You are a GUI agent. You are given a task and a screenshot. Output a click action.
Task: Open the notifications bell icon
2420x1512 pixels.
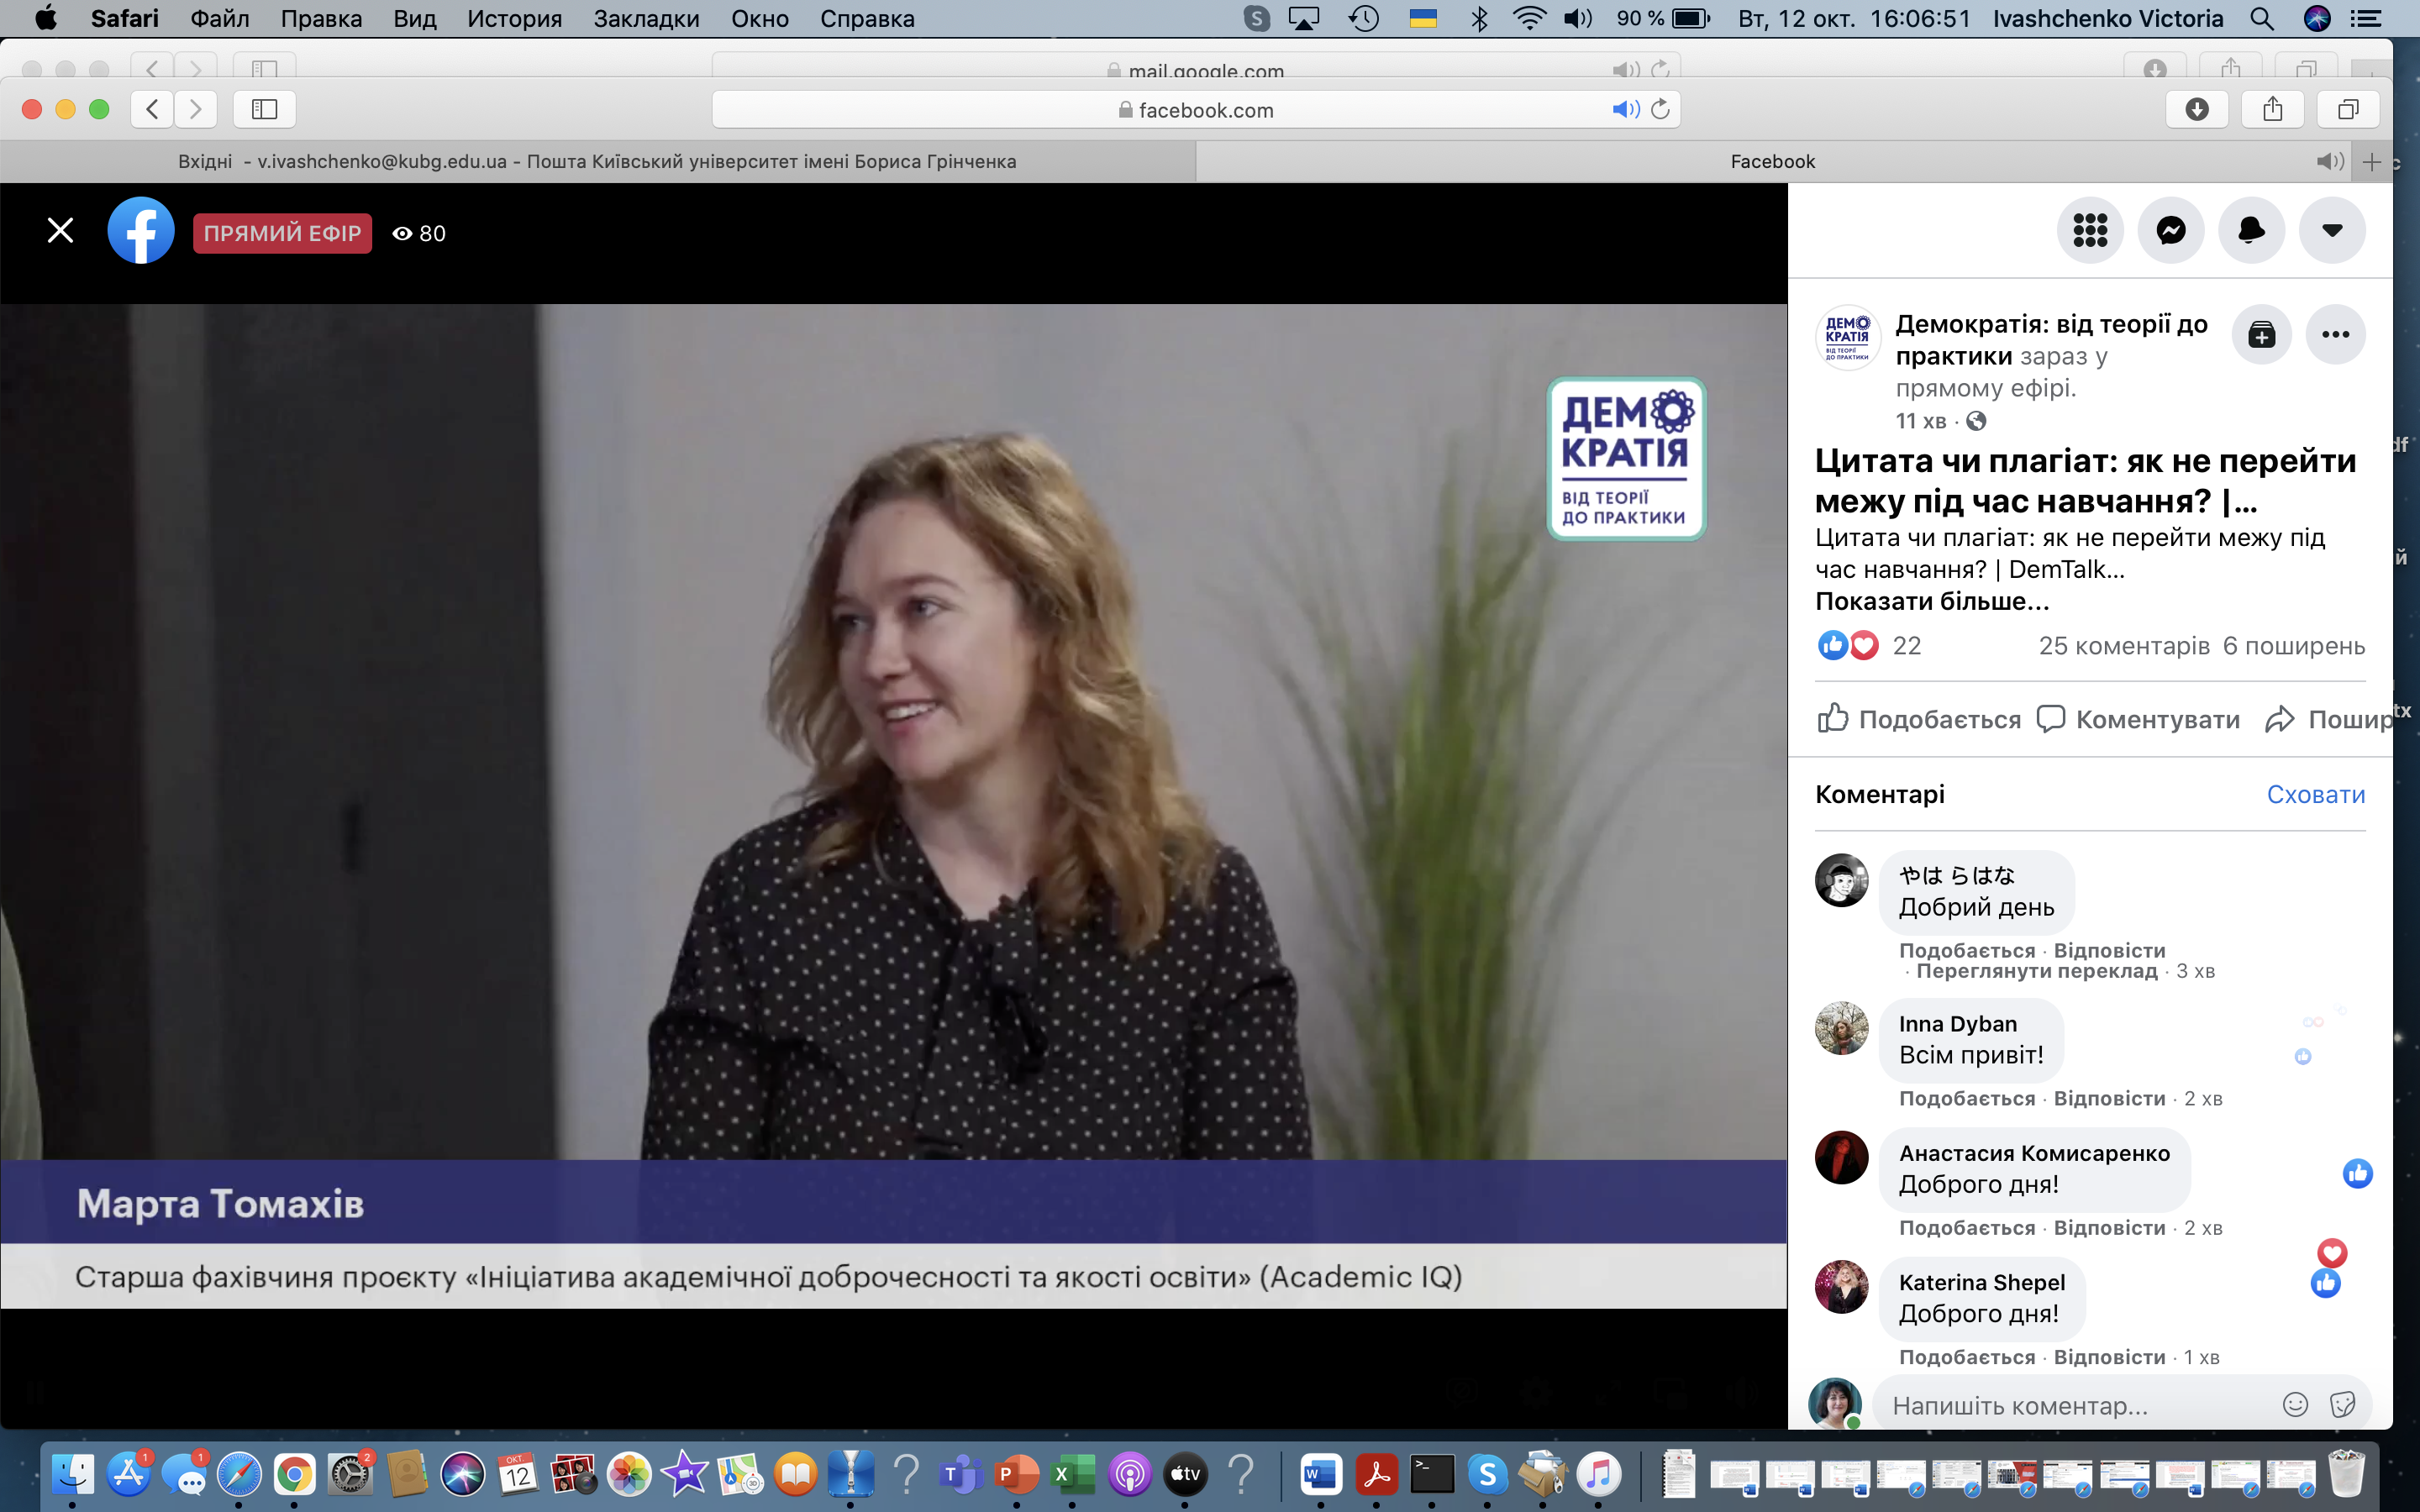click(2251, 231)
